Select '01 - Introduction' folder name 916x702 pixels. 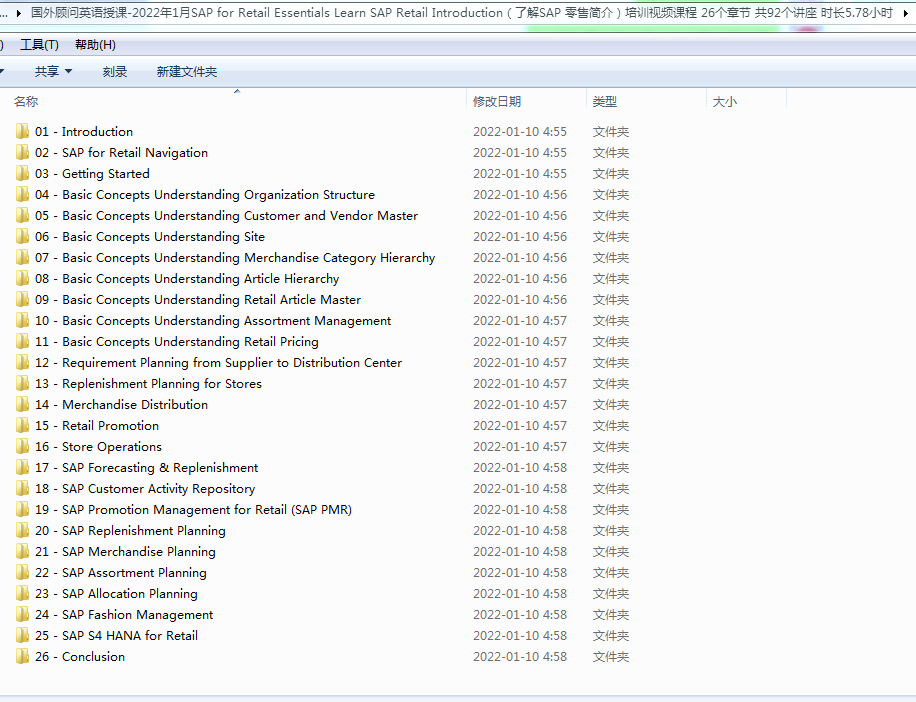tap(84, 131)
